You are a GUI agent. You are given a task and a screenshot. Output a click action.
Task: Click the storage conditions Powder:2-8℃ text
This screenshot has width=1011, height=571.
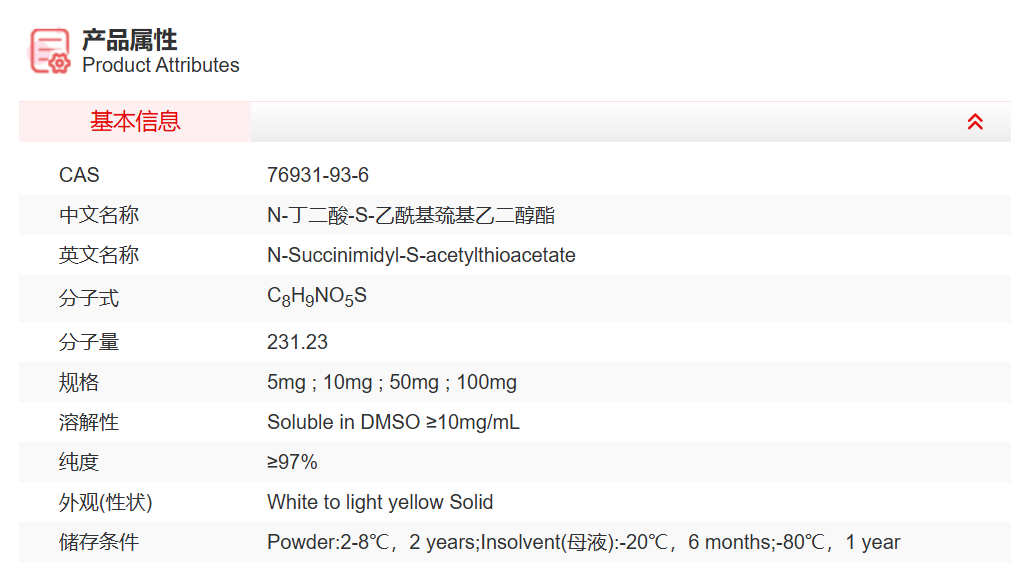click(583, 542)
